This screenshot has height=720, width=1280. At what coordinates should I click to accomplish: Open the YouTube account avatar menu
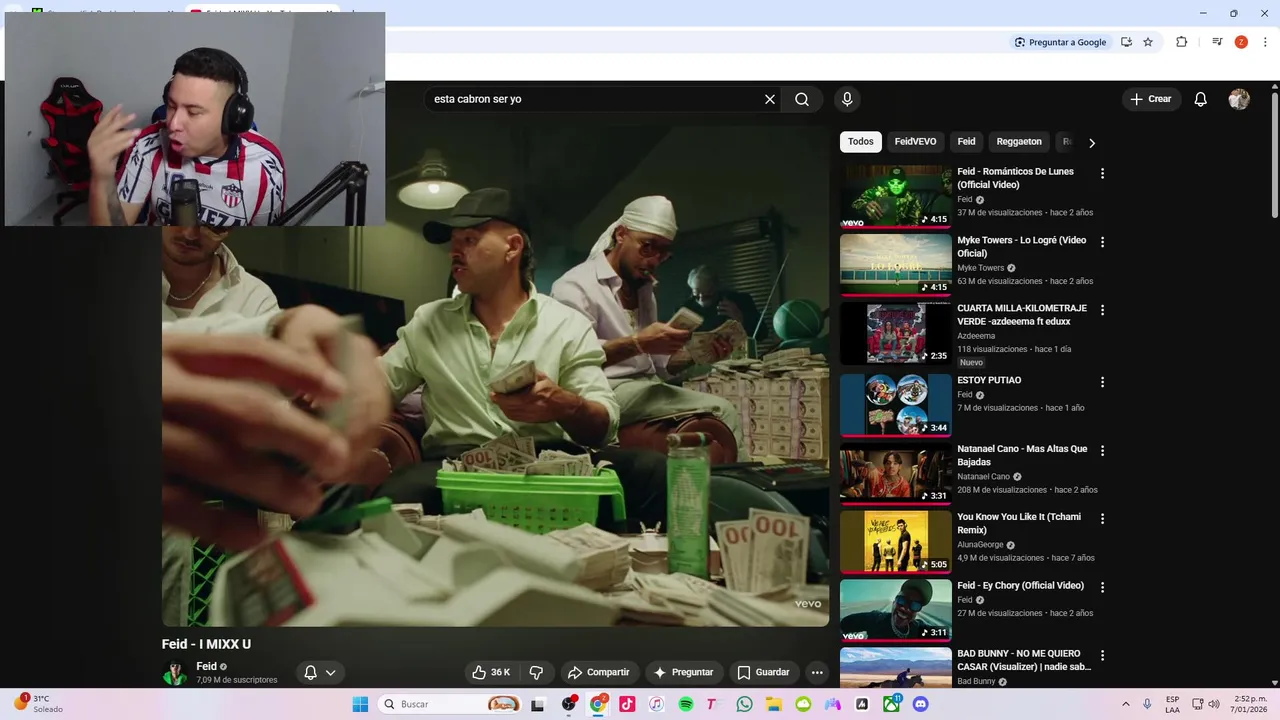(1239, 99)
